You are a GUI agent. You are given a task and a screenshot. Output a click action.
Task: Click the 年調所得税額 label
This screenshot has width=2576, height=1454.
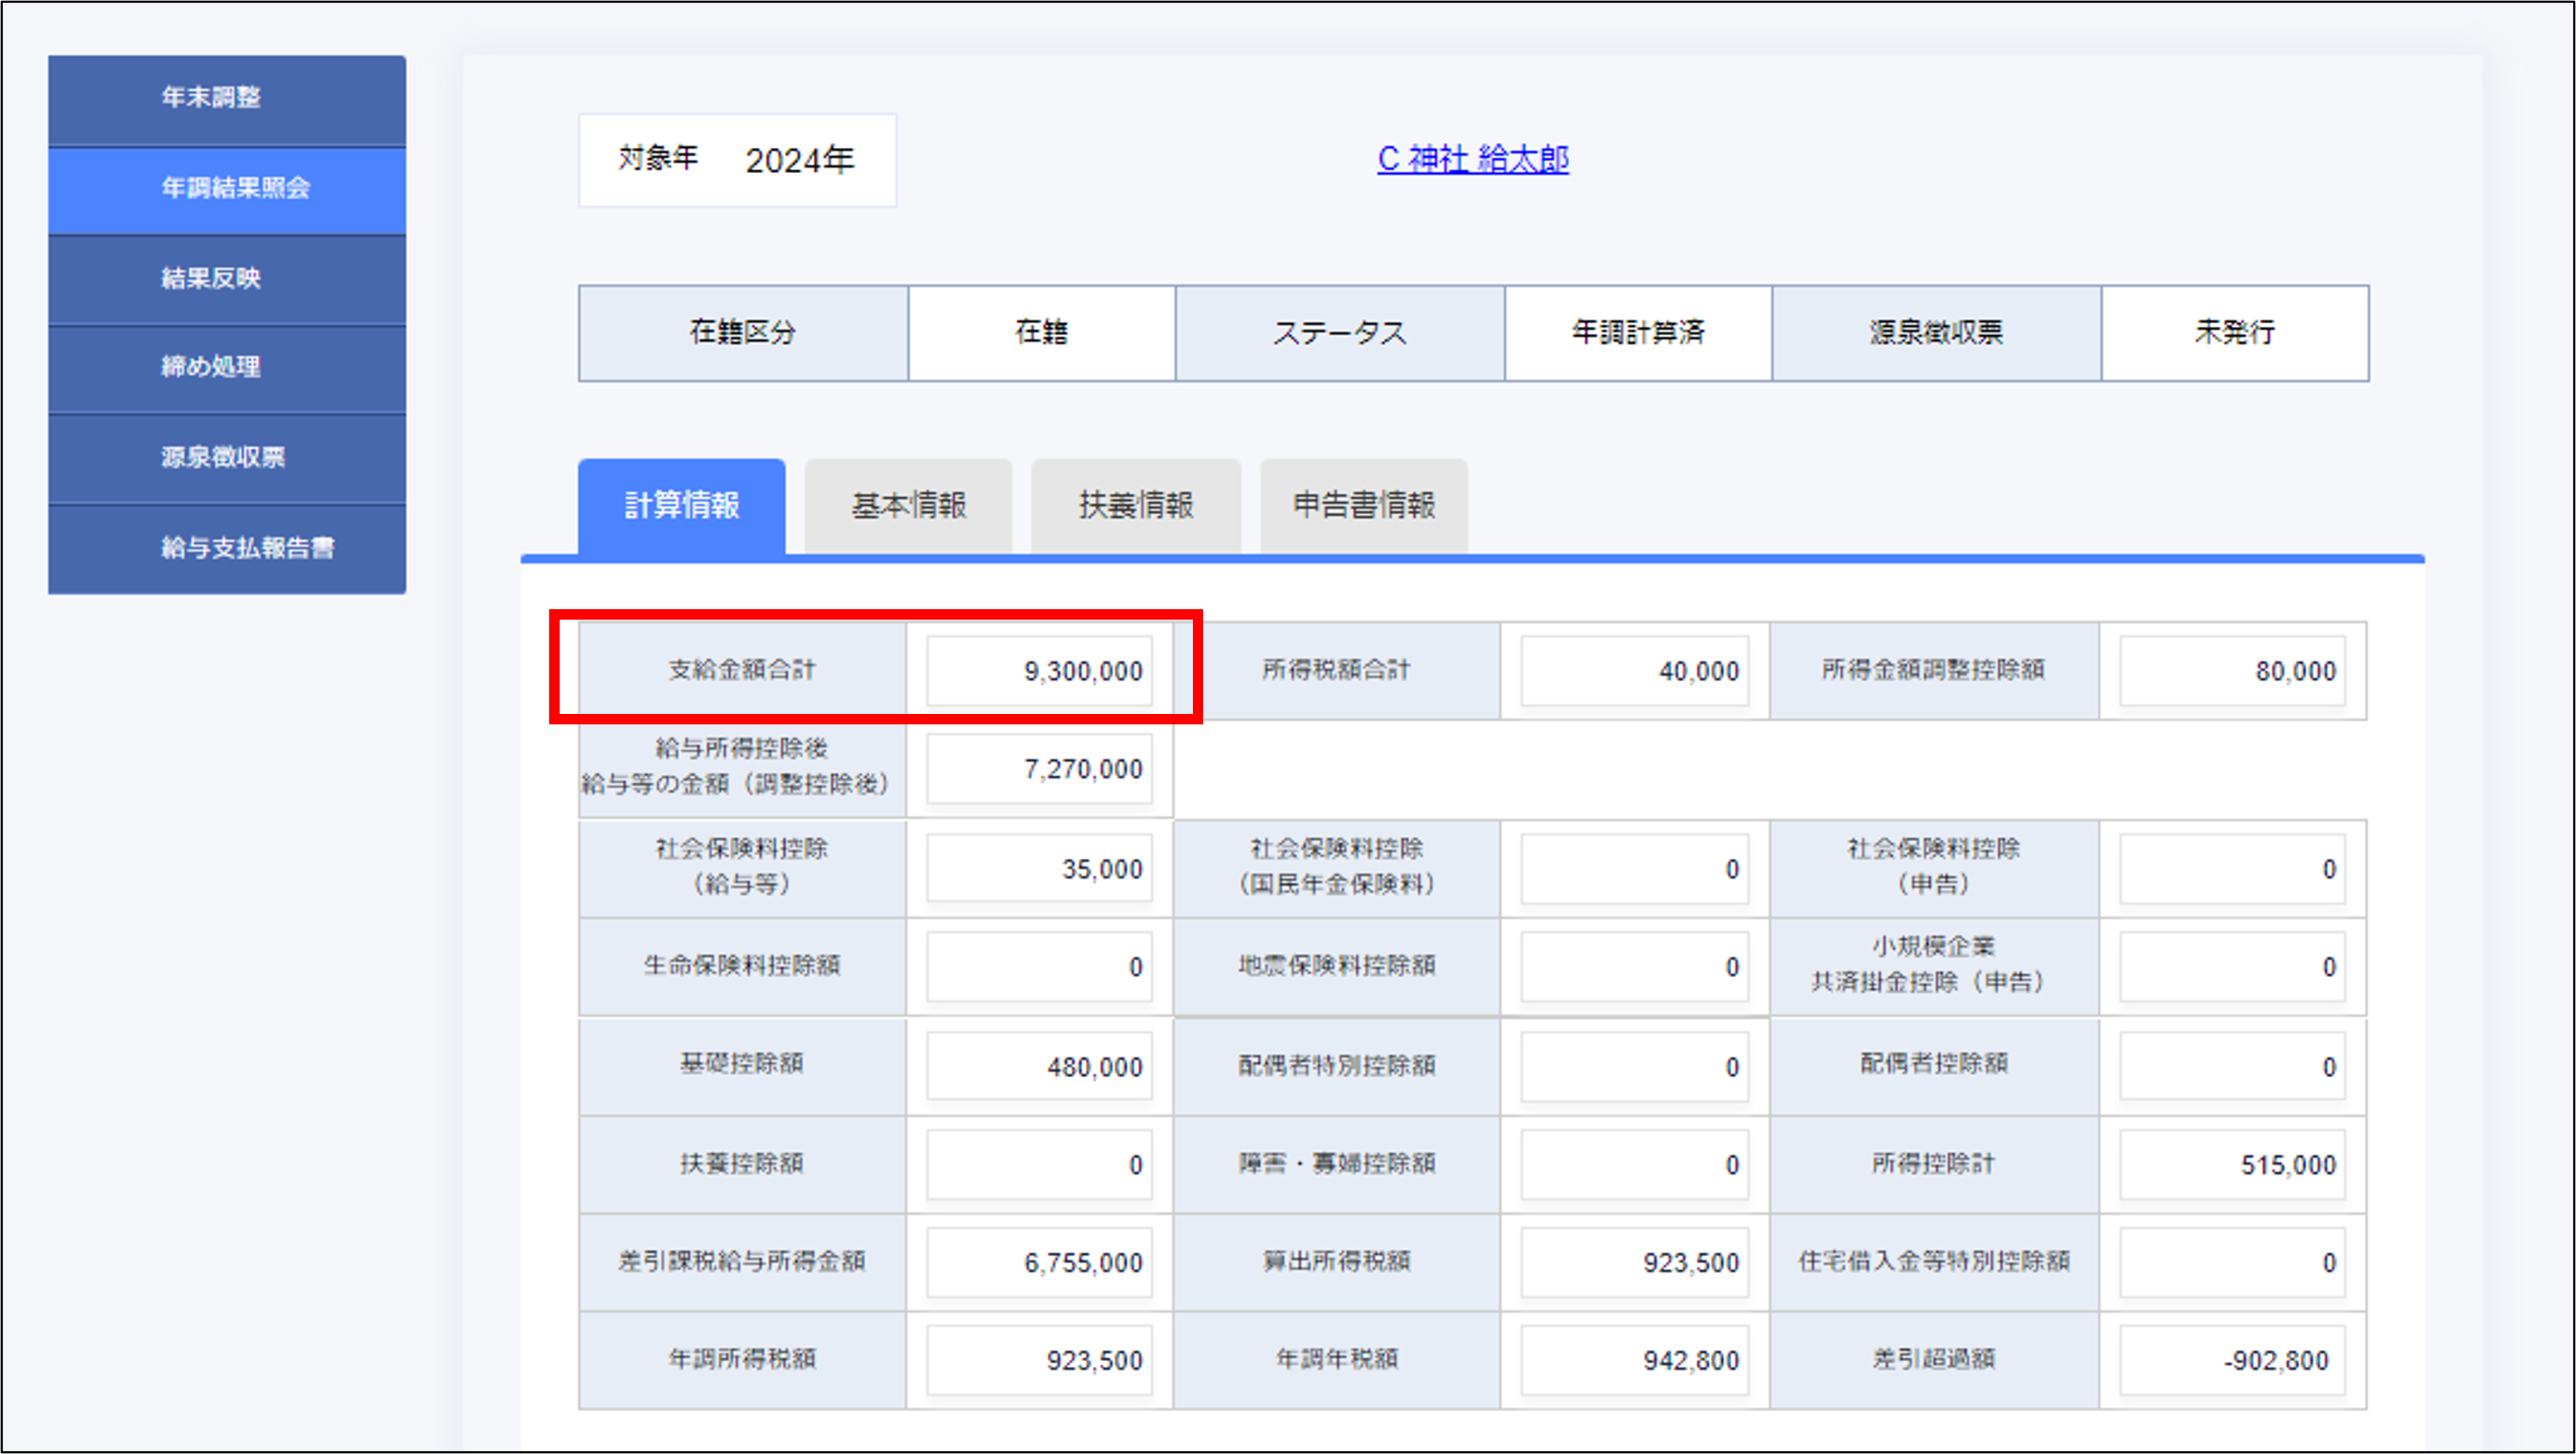pyautogui.click(x=742, y=1360)
